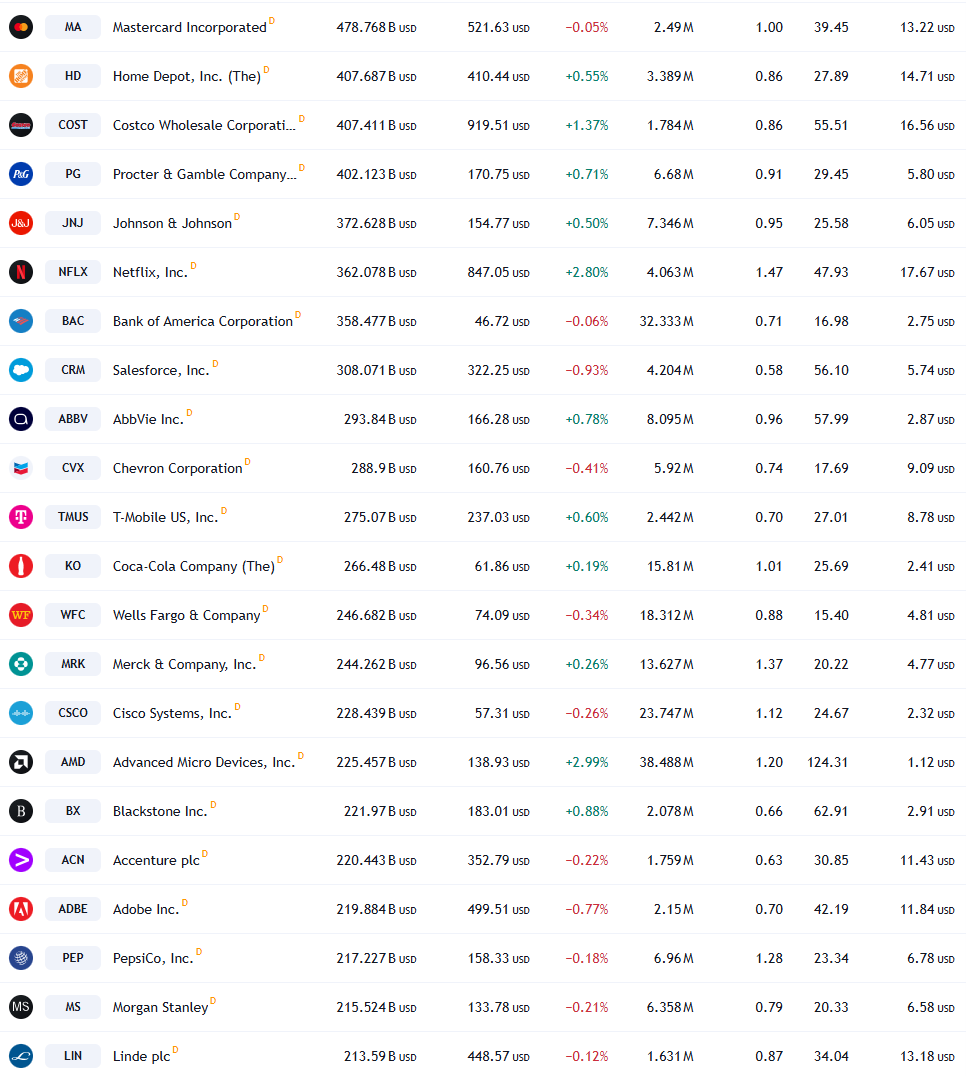Open PepsiCo, Inc. company link
This screenshot has width=966, height=1076.
tap(153, 958)
